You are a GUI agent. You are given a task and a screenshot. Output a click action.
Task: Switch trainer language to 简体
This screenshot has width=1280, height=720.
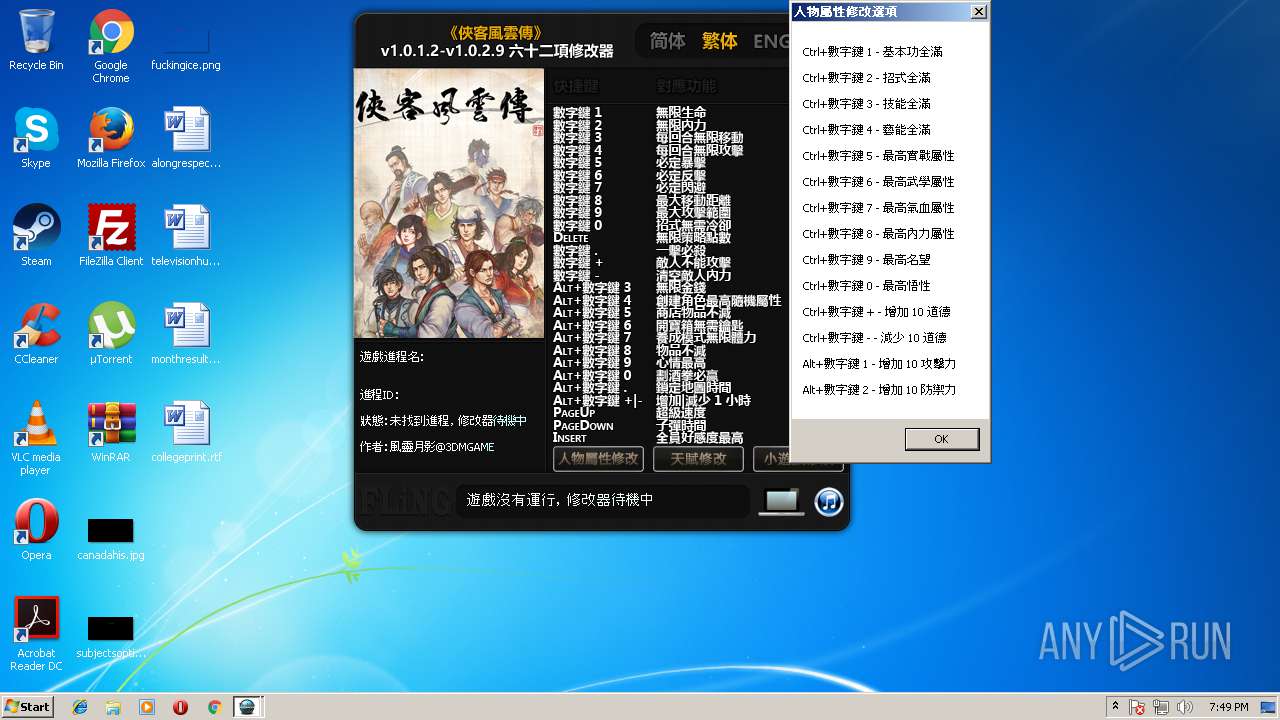667,41
